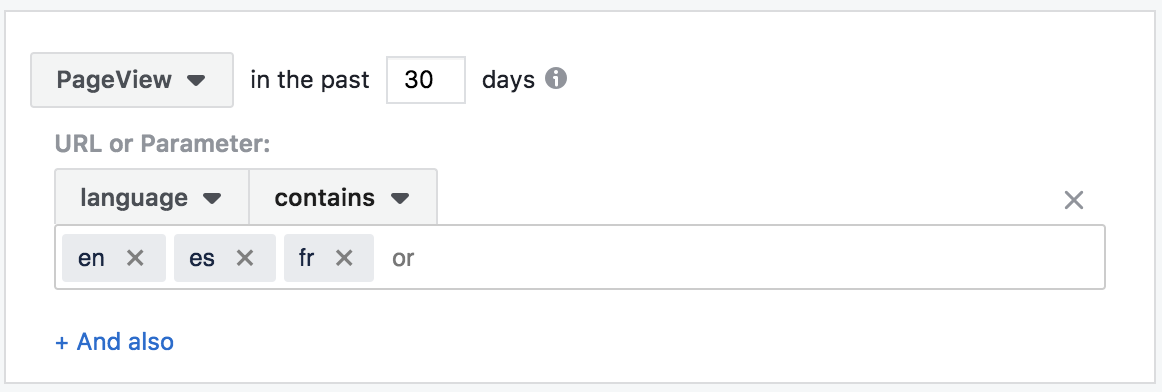Open the PageView event dropdown
1162x392 pixels.
click(x=132, y=80)
